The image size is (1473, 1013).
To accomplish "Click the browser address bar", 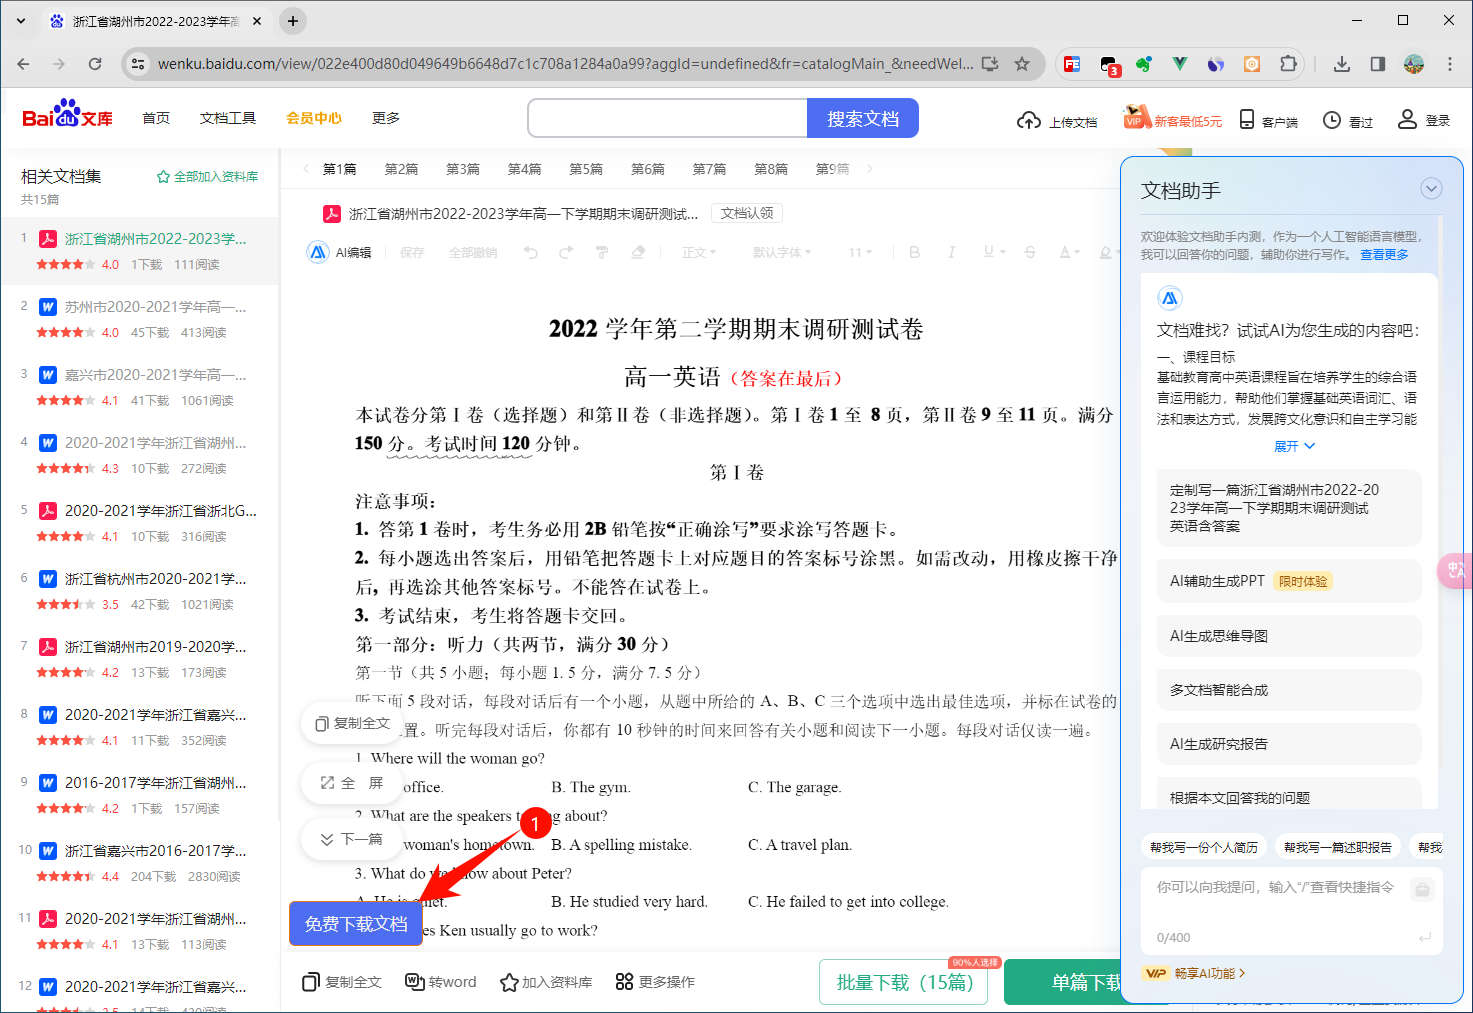I will click(564, 64).
